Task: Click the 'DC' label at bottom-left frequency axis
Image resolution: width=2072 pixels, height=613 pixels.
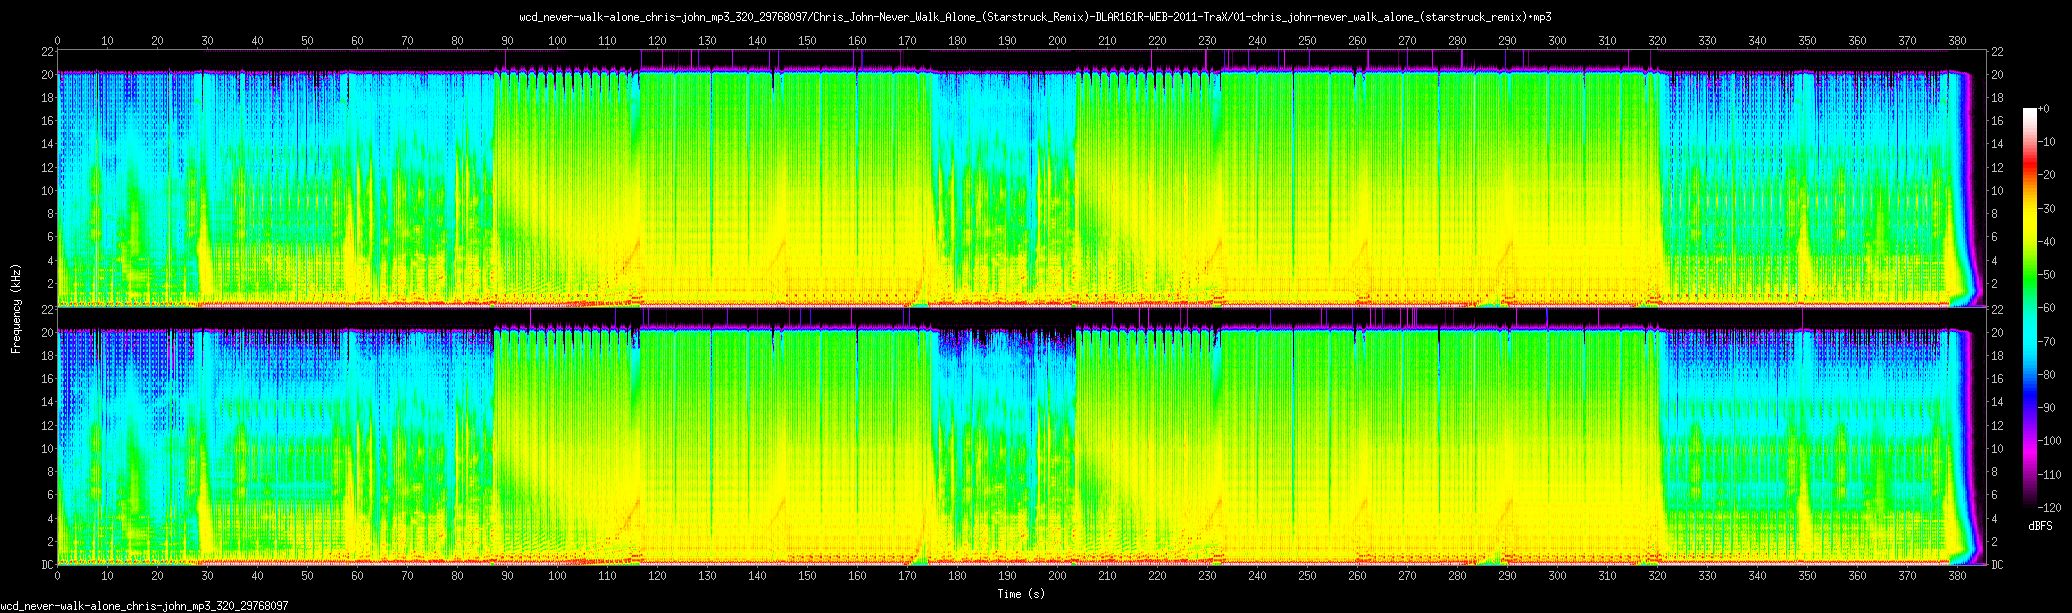Action: coord(48,565)
